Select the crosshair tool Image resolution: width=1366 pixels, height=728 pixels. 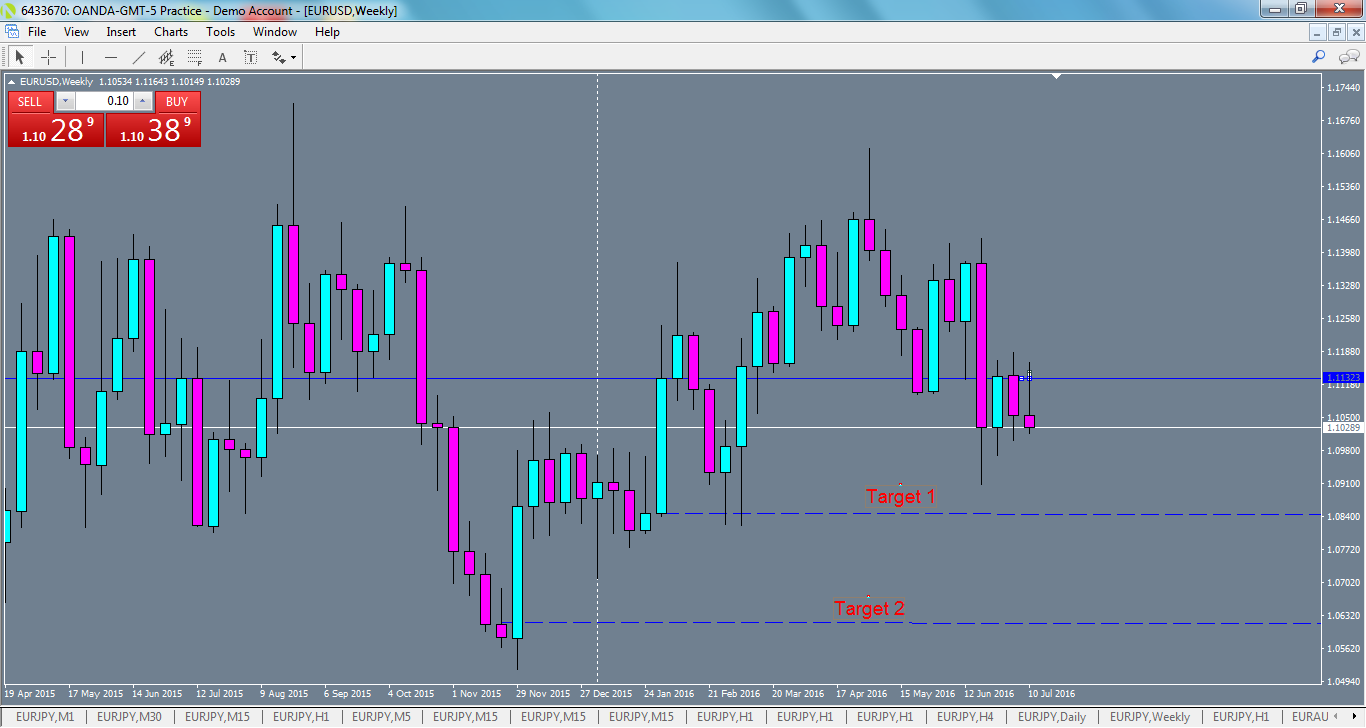tap(48, 57)
